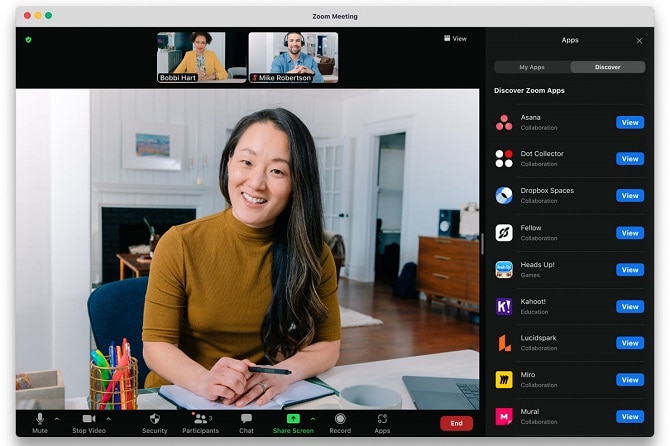Expand share options arrow beside Share Screen
Image resolution: width=670 pixels, height=446 pixels.
click(x=313, y=419)
